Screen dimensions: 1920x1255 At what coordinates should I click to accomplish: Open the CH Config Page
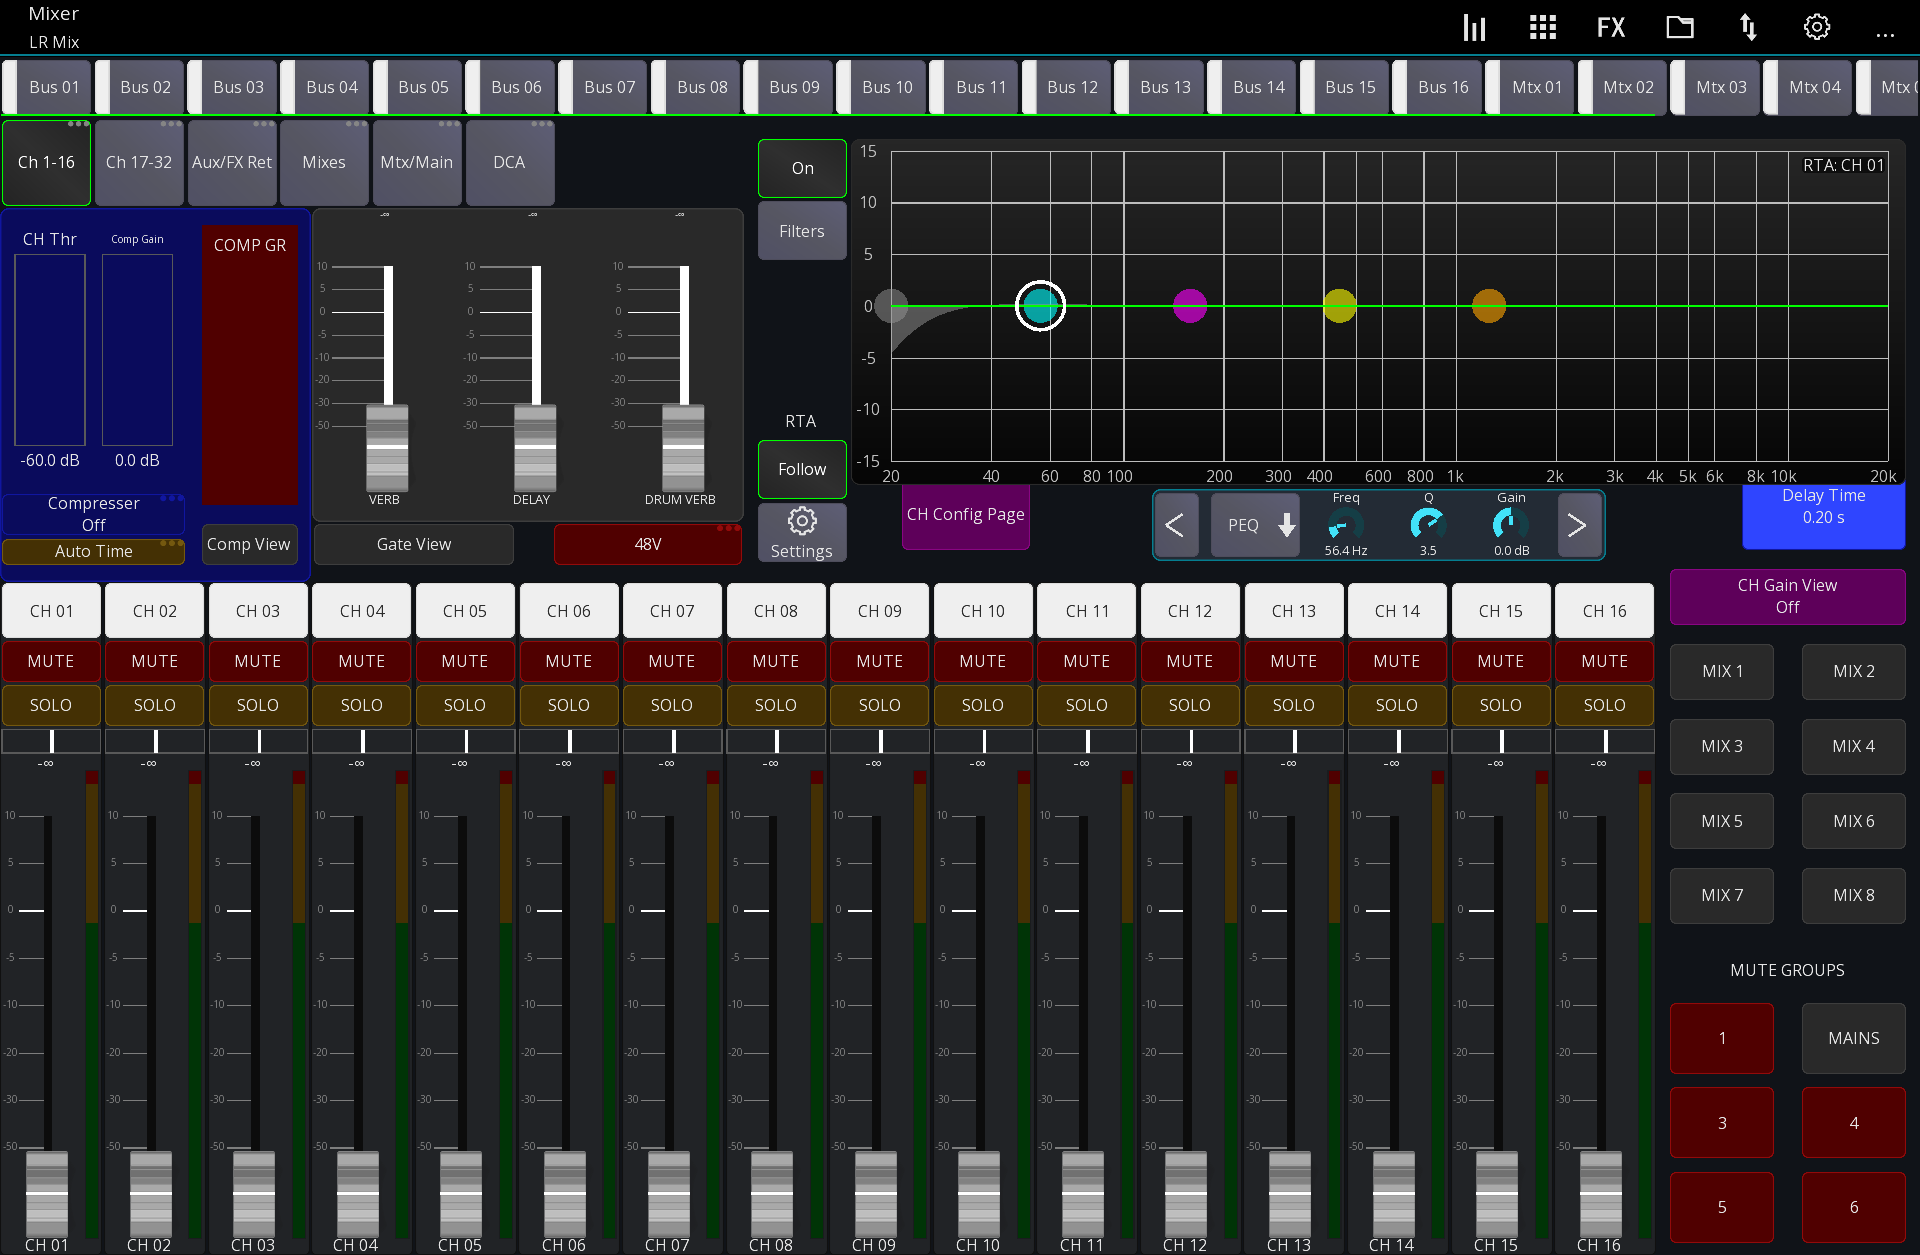[x=964, y=516]
